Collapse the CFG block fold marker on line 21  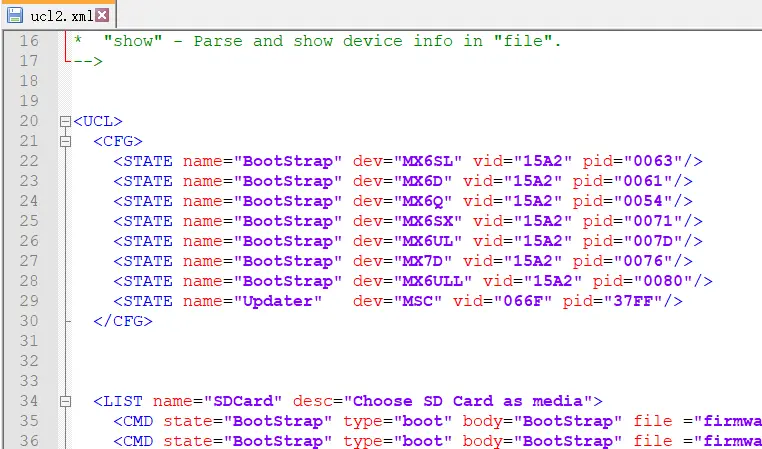click(x=65, y=141)
